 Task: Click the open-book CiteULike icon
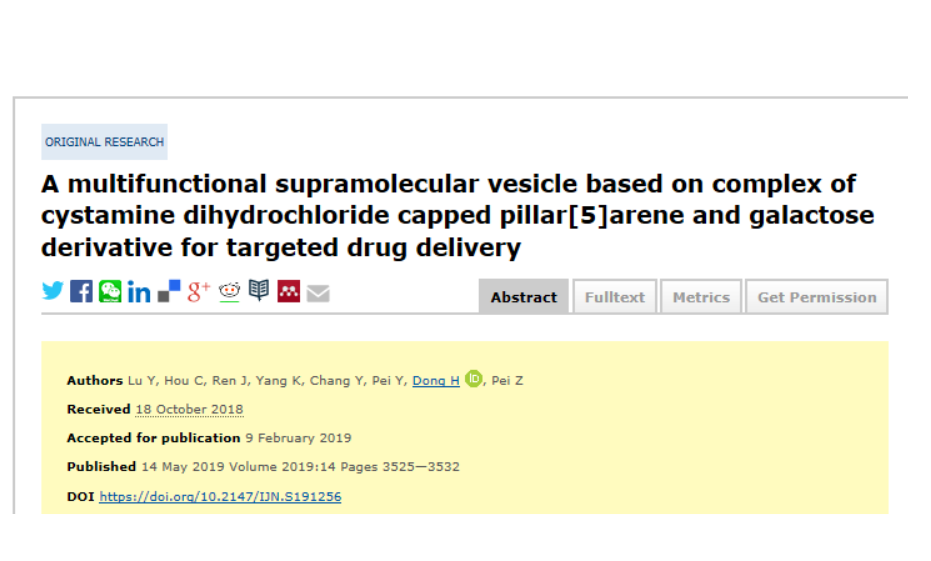click(x=259, y=291)
